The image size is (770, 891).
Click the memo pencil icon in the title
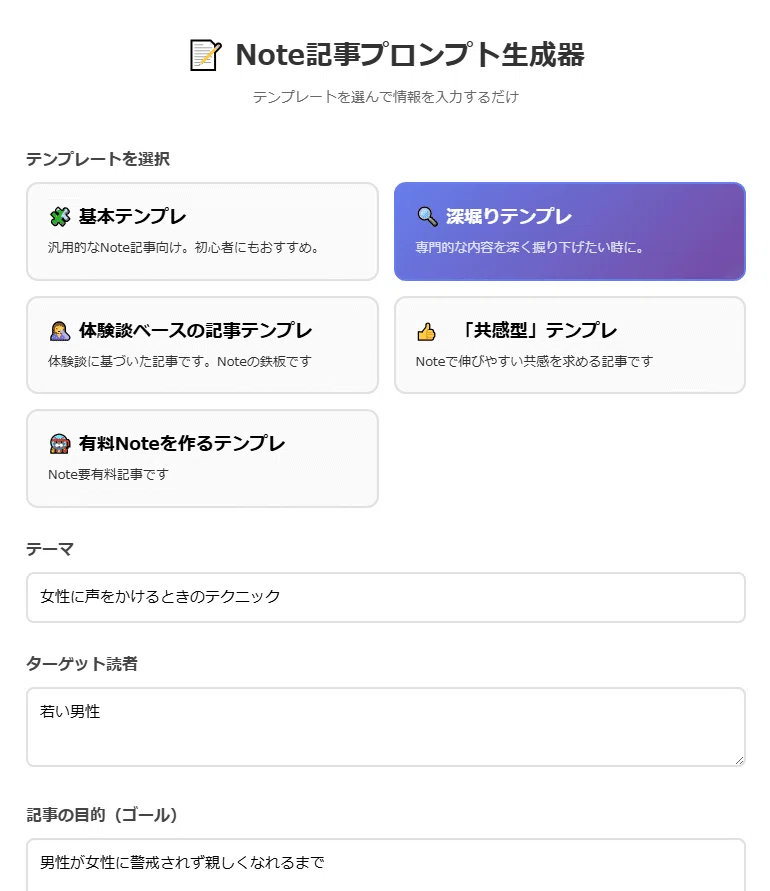(205, 55)
